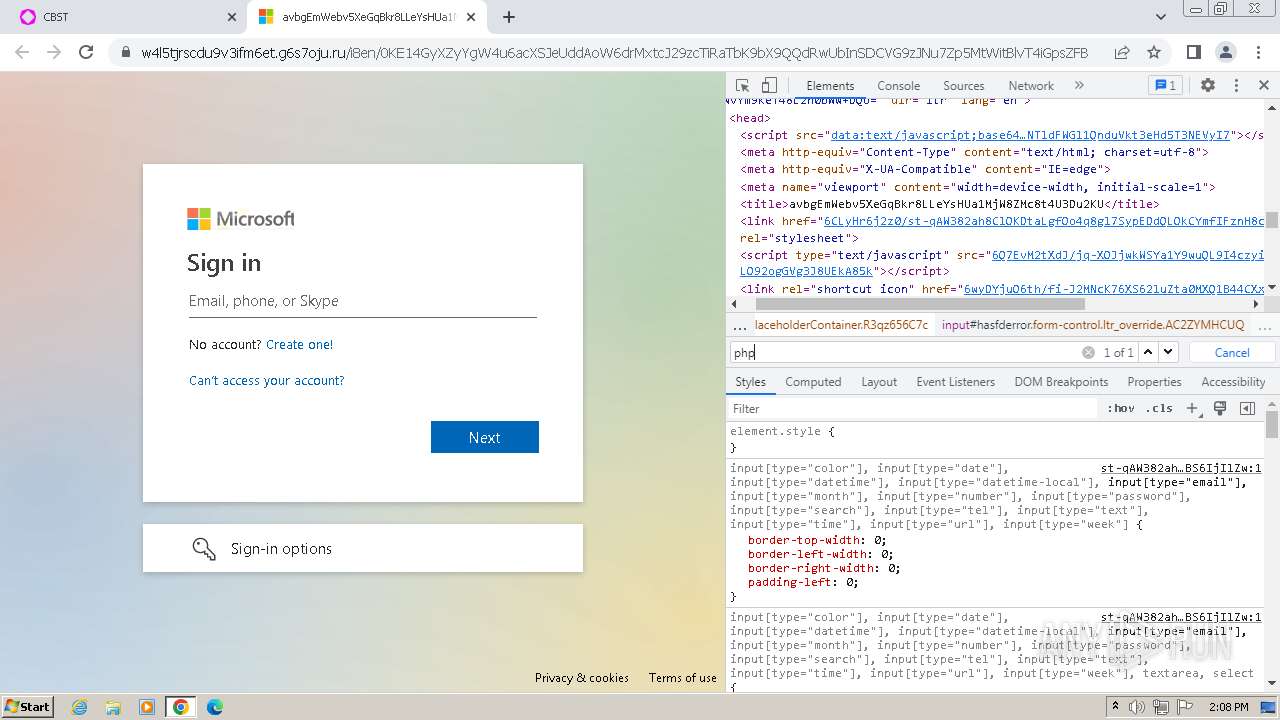Viewport: 1280px width, 720px height.
Task: Reload the page with the refresh icon
Action: tap(86, 52)
